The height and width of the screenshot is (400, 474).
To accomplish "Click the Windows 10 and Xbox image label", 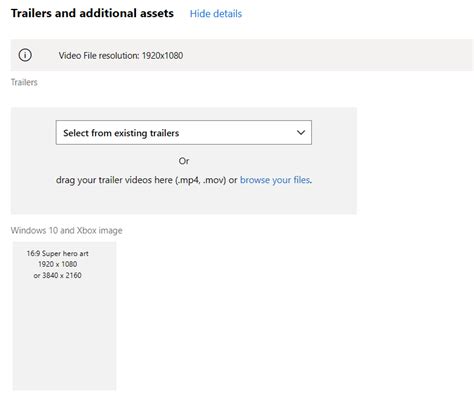I will [66, 230].
